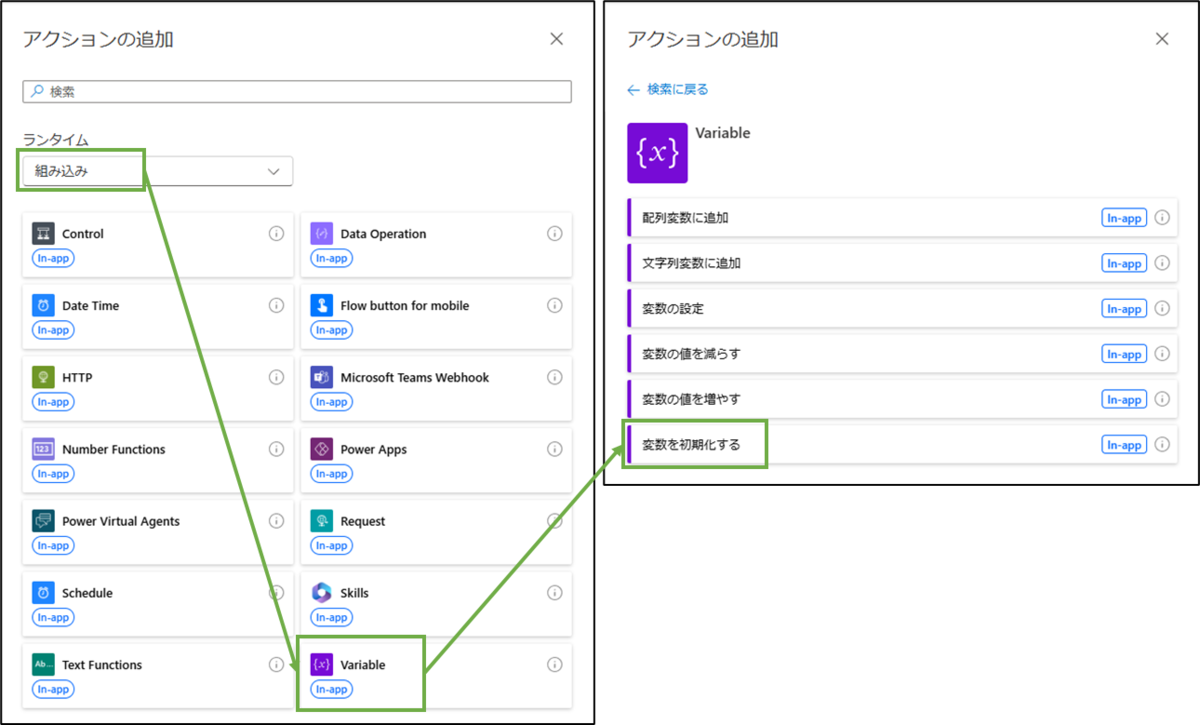Viewport: 1200px width, 725px height.
Task: Show info for Request connector
Action: point(555,522)
